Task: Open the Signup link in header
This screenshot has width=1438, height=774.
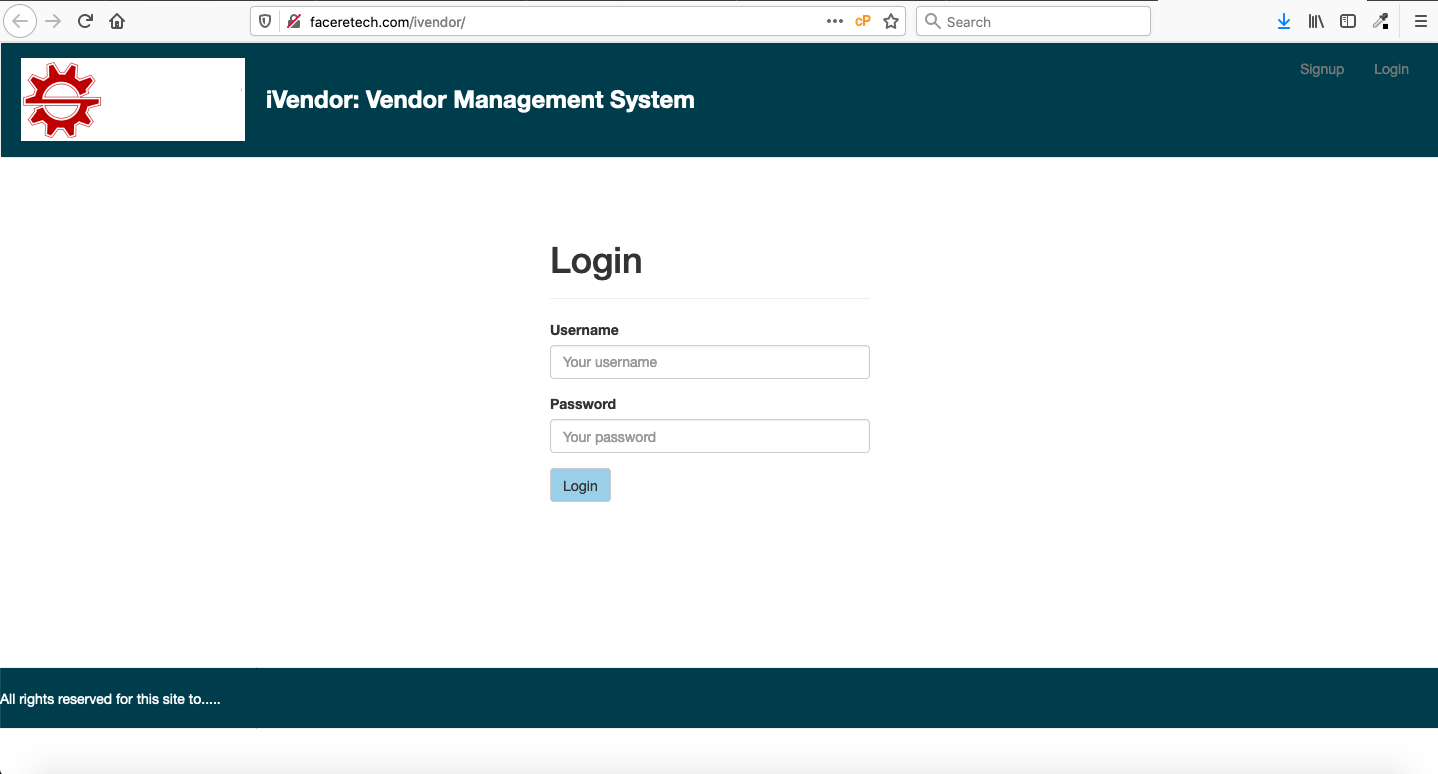Action: (1322, 69)
